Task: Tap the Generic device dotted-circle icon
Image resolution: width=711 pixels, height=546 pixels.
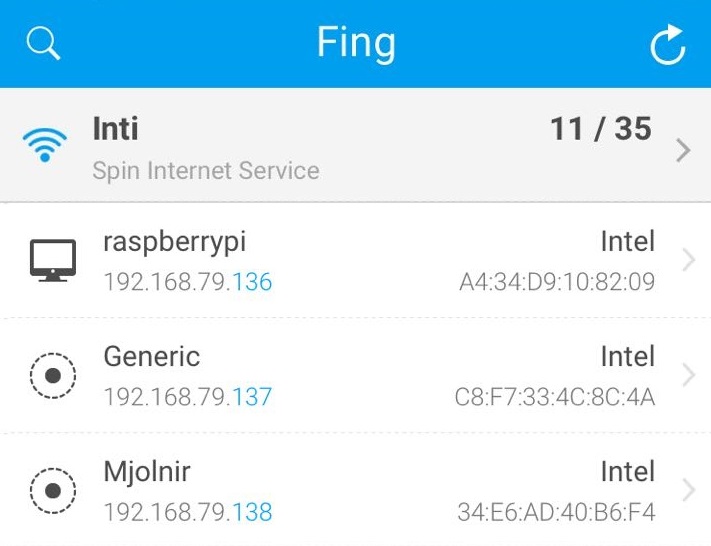Action: coord(53,376)
